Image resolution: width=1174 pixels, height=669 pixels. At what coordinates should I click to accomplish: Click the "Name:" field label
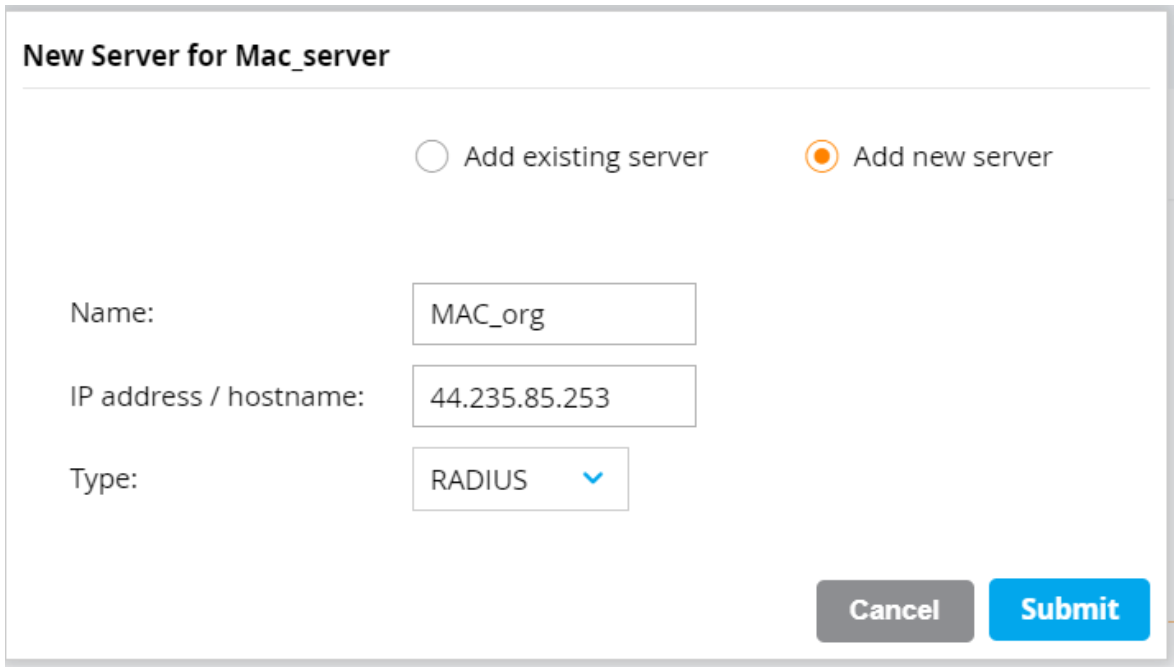(x=112, y=313)
